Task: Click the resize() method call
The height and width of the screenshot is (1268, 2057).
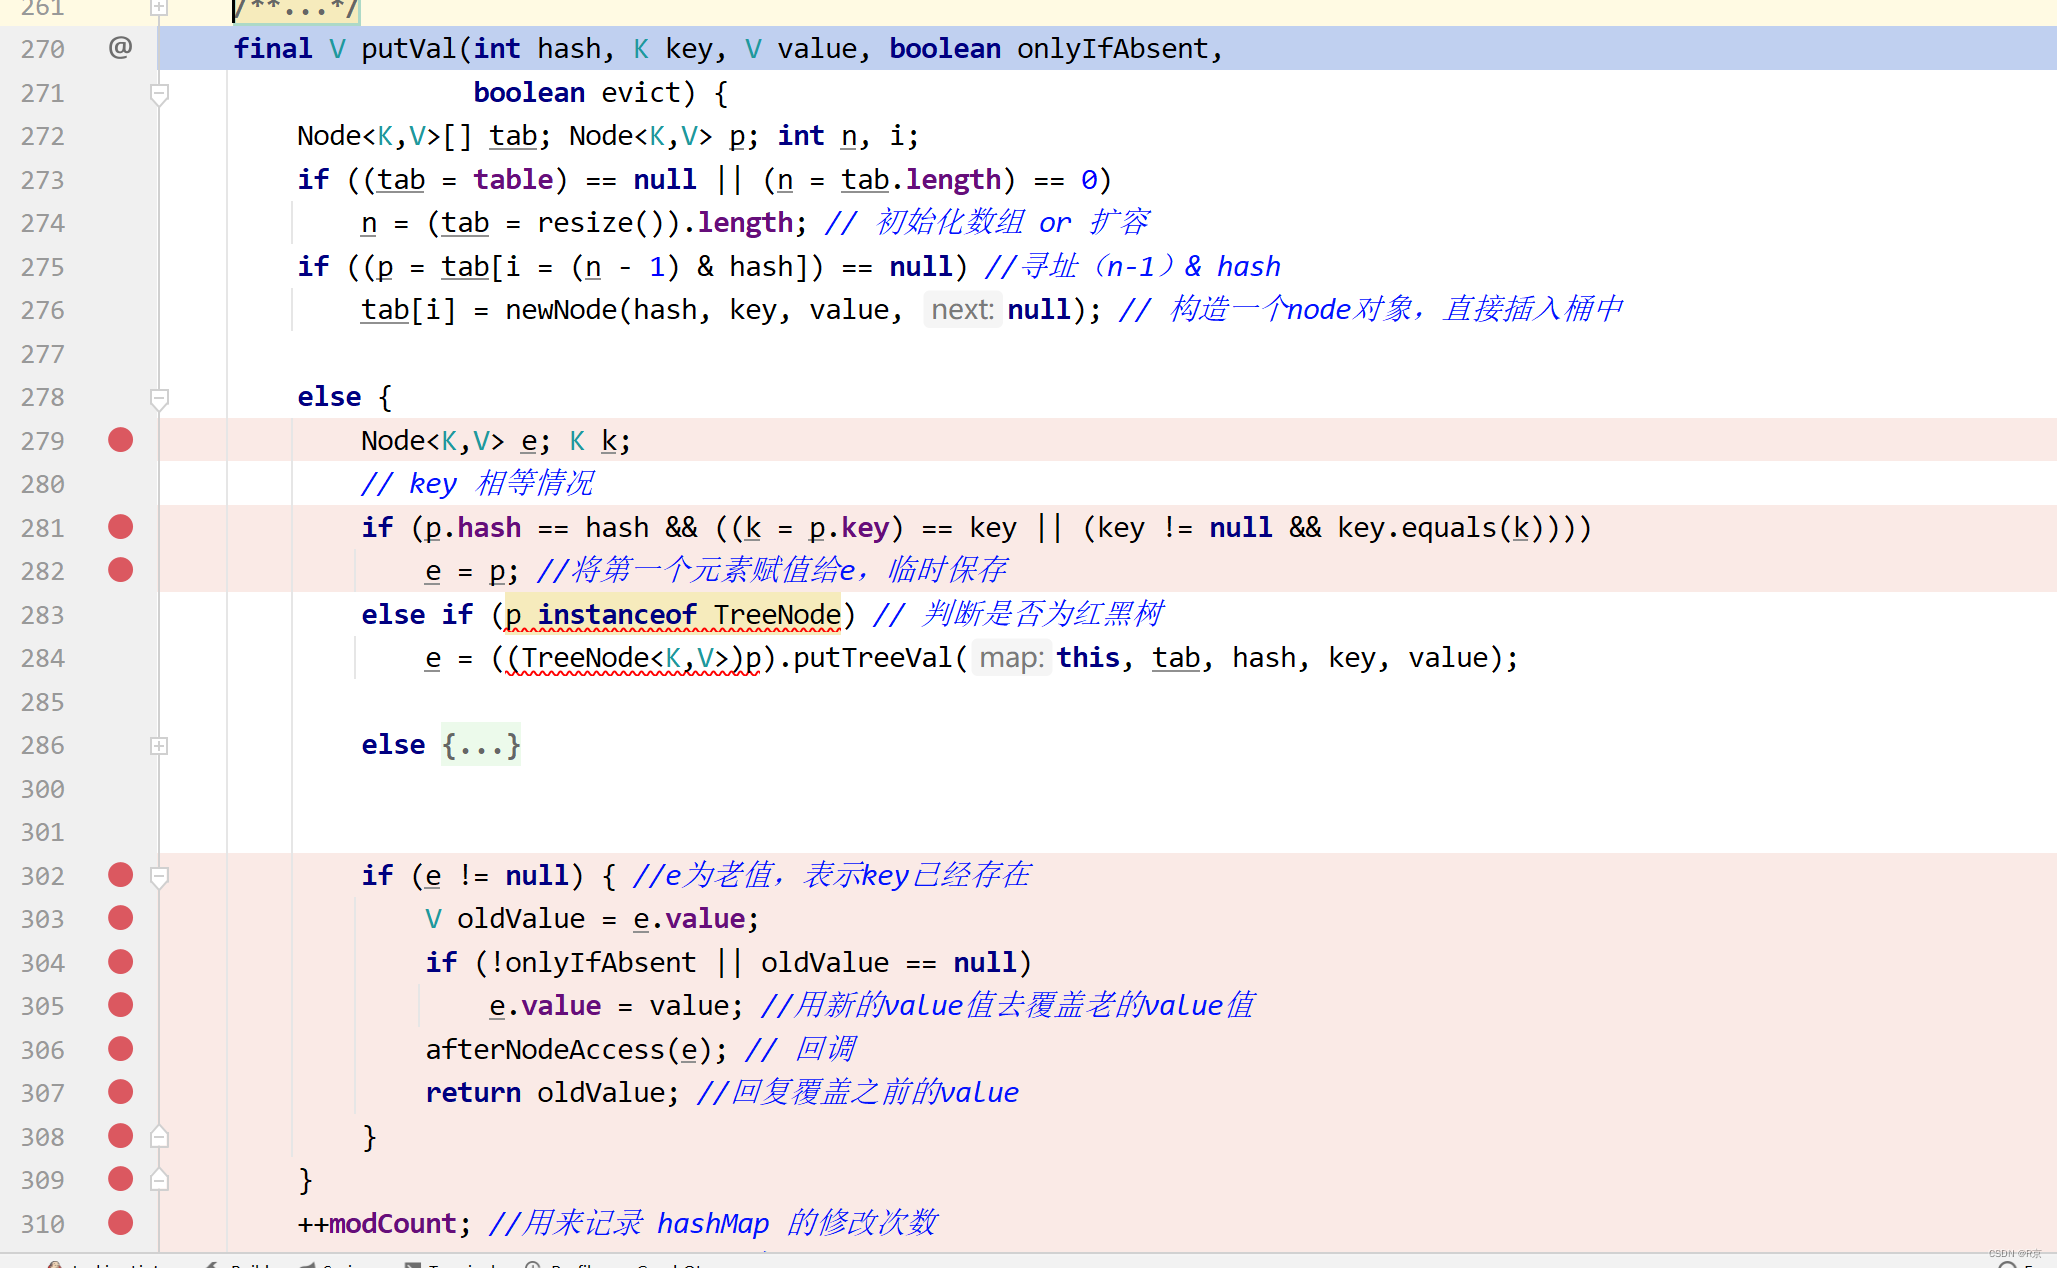Action: coord(584,223)
